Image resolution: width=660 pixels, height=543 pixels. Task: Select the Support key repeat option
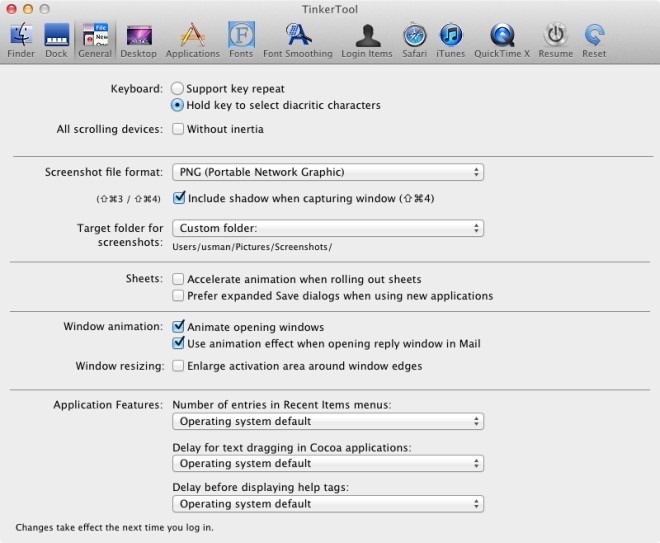point(178,89)
